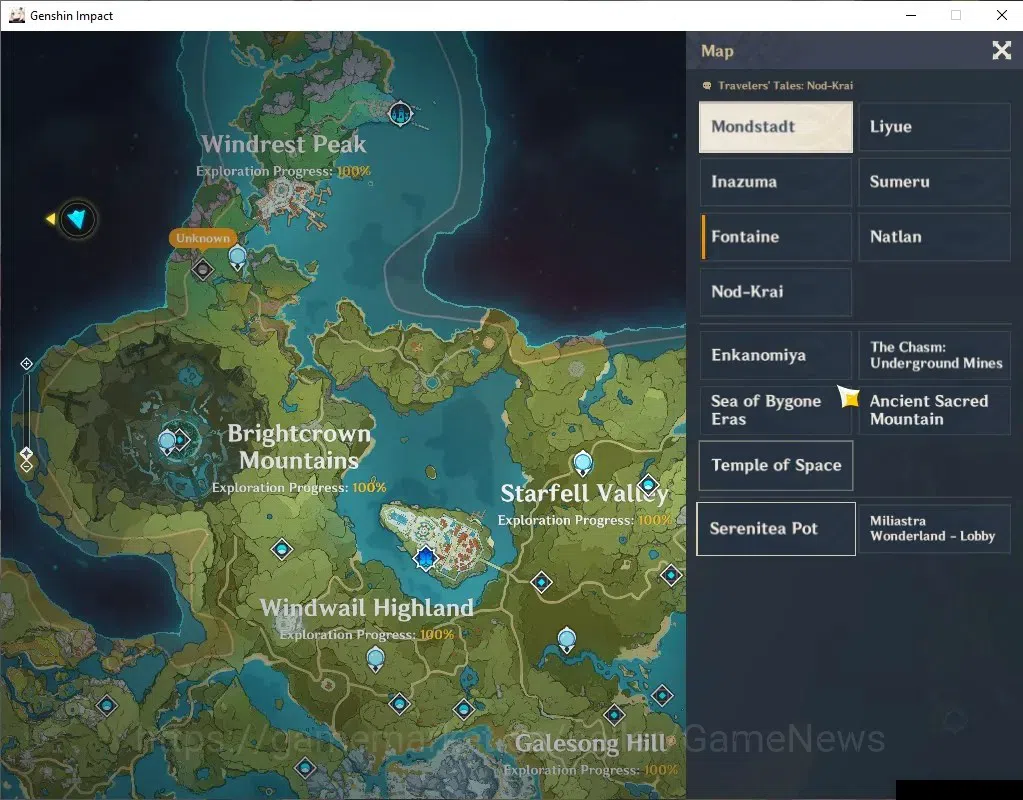Maximize the Genshin Impact window
1023x800 pixels.
coord(956,15)
